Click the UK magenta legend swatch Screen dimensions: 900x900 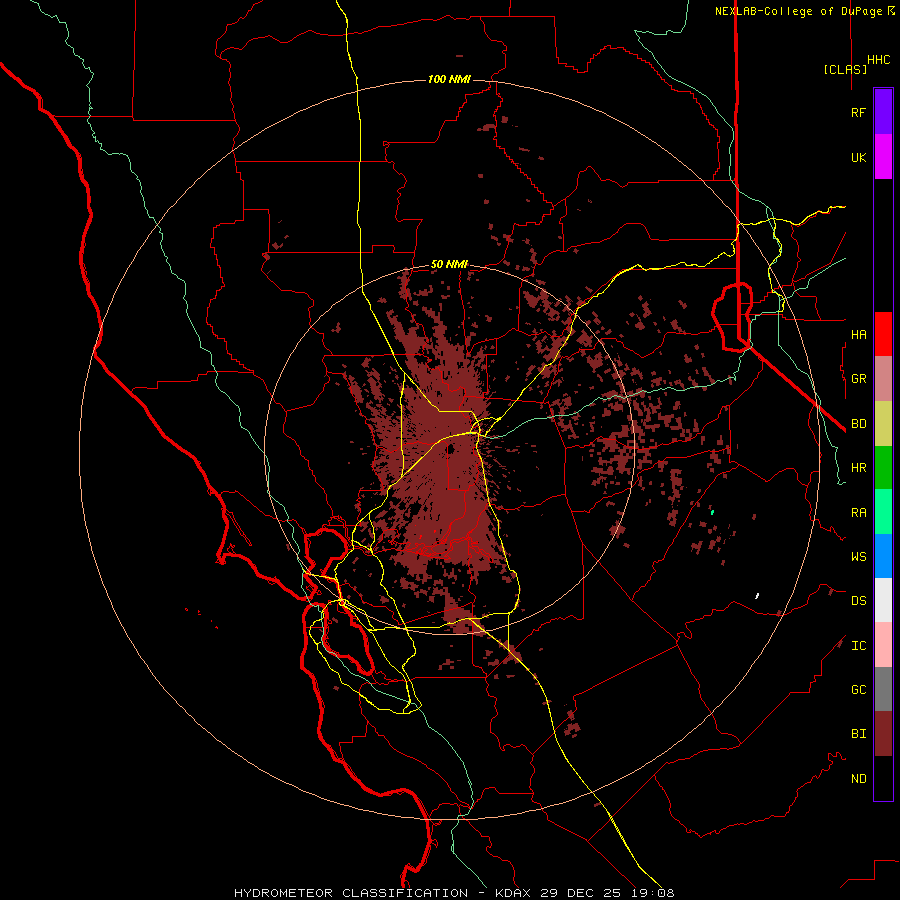pos(883,157)
